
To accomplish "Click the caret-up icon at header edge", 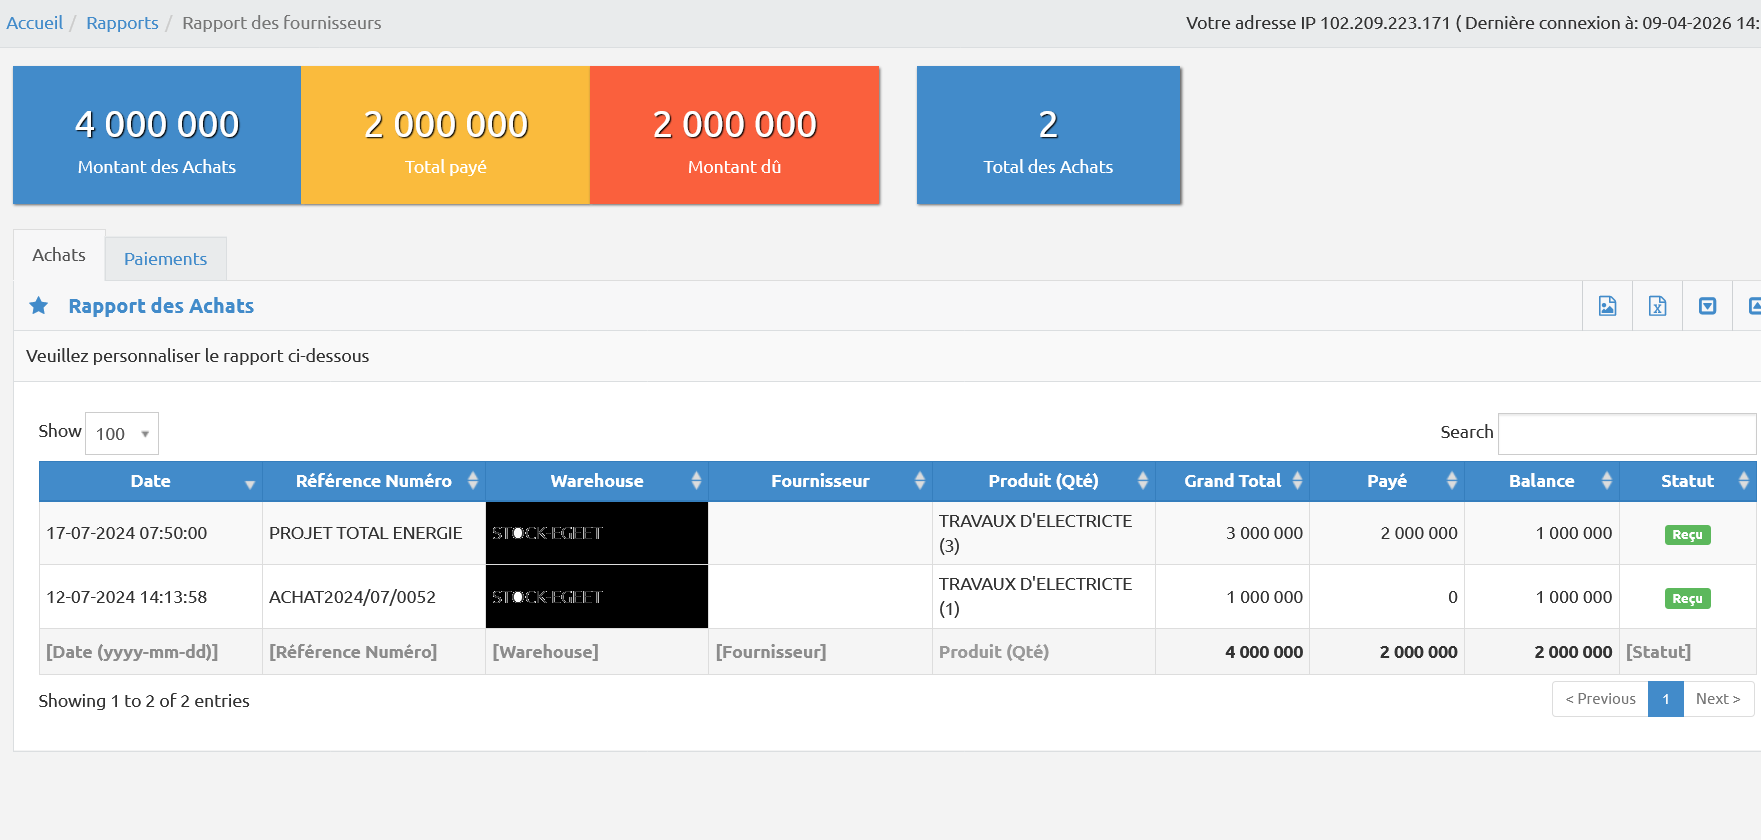I will [1753, 306].
